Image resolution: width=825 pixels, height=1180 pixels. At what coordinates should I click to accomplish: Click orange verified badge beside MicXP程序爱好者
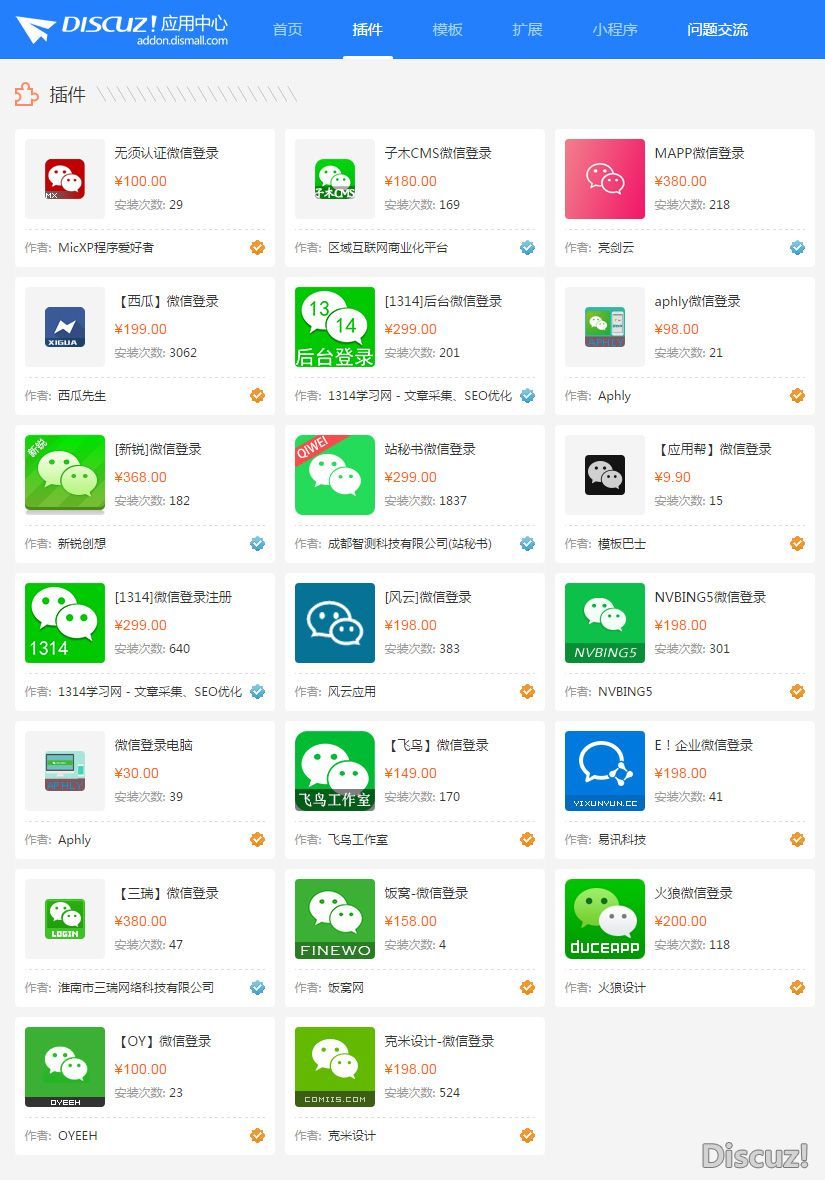(257, 248)
